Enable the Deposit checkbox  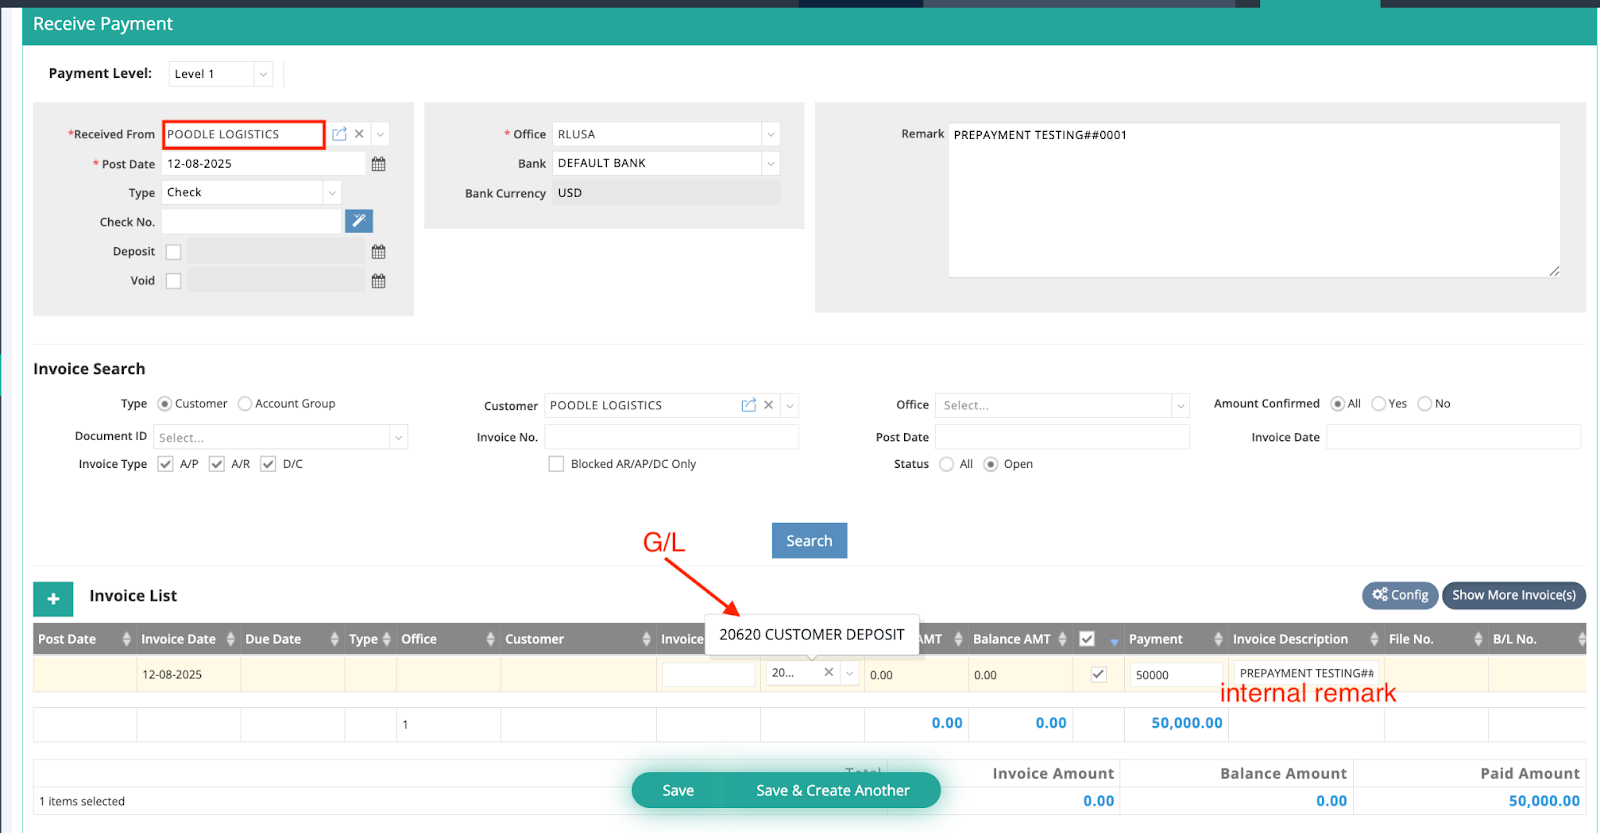[x=173, y=252]
